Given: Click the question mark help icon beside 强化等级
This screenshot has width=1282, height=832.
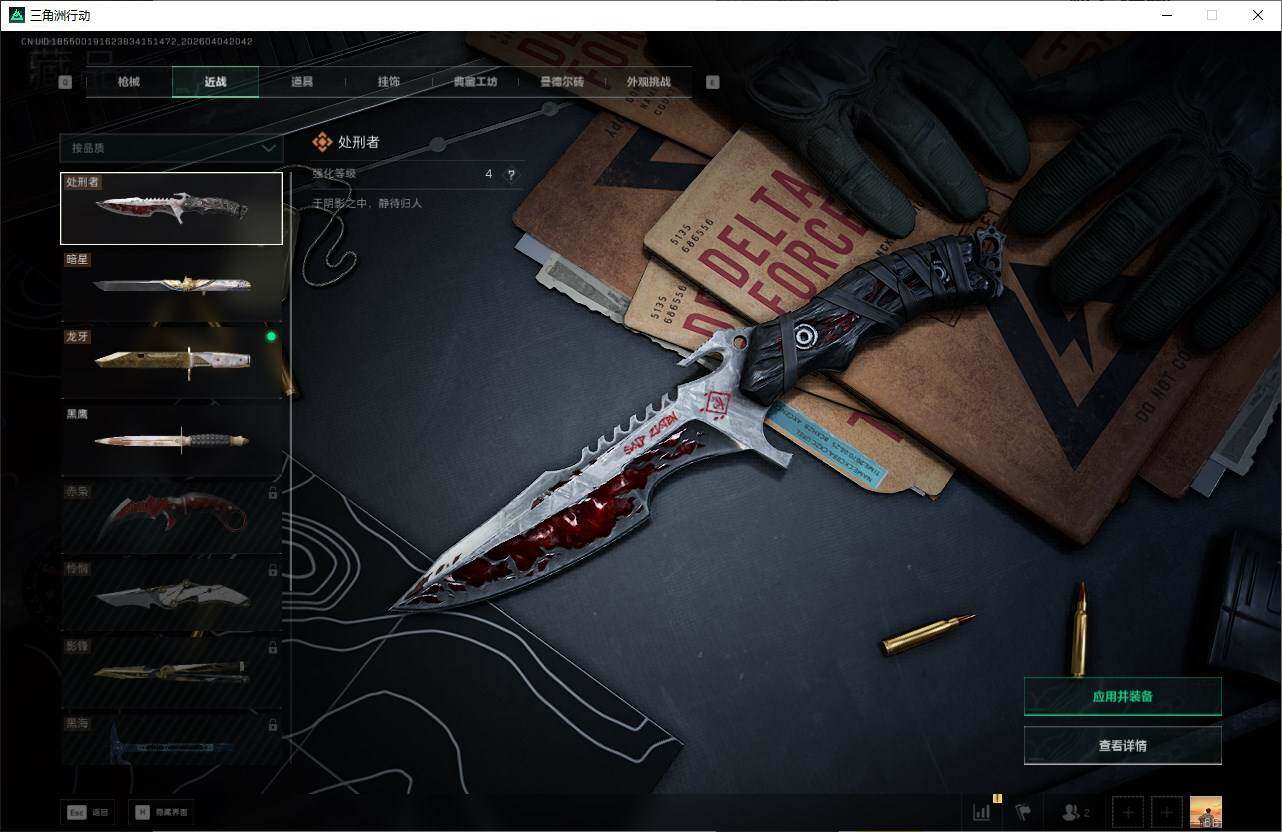Looking at the screenshot, I should 511,175.
